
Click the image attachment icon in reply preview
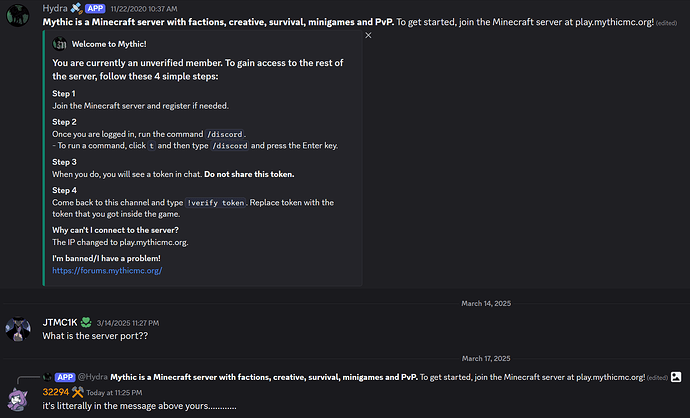tap(676, 377)
